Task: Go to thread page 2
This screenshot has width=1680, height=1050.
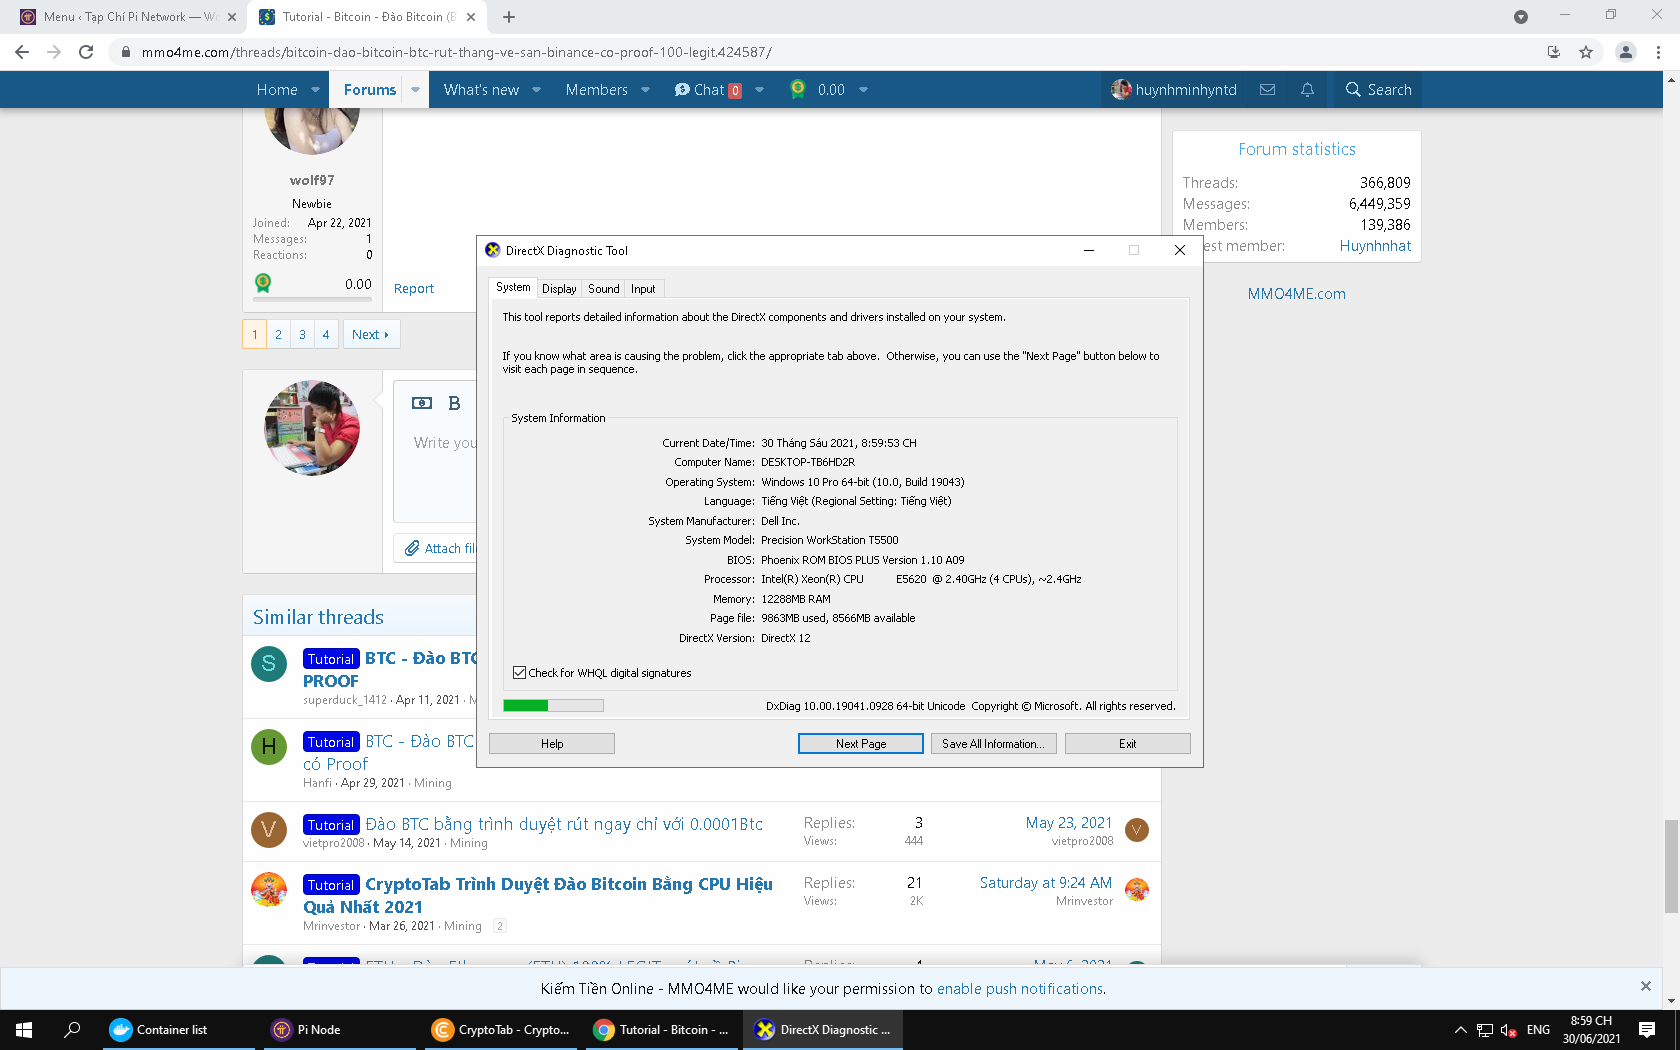Action: pos(278,334)
